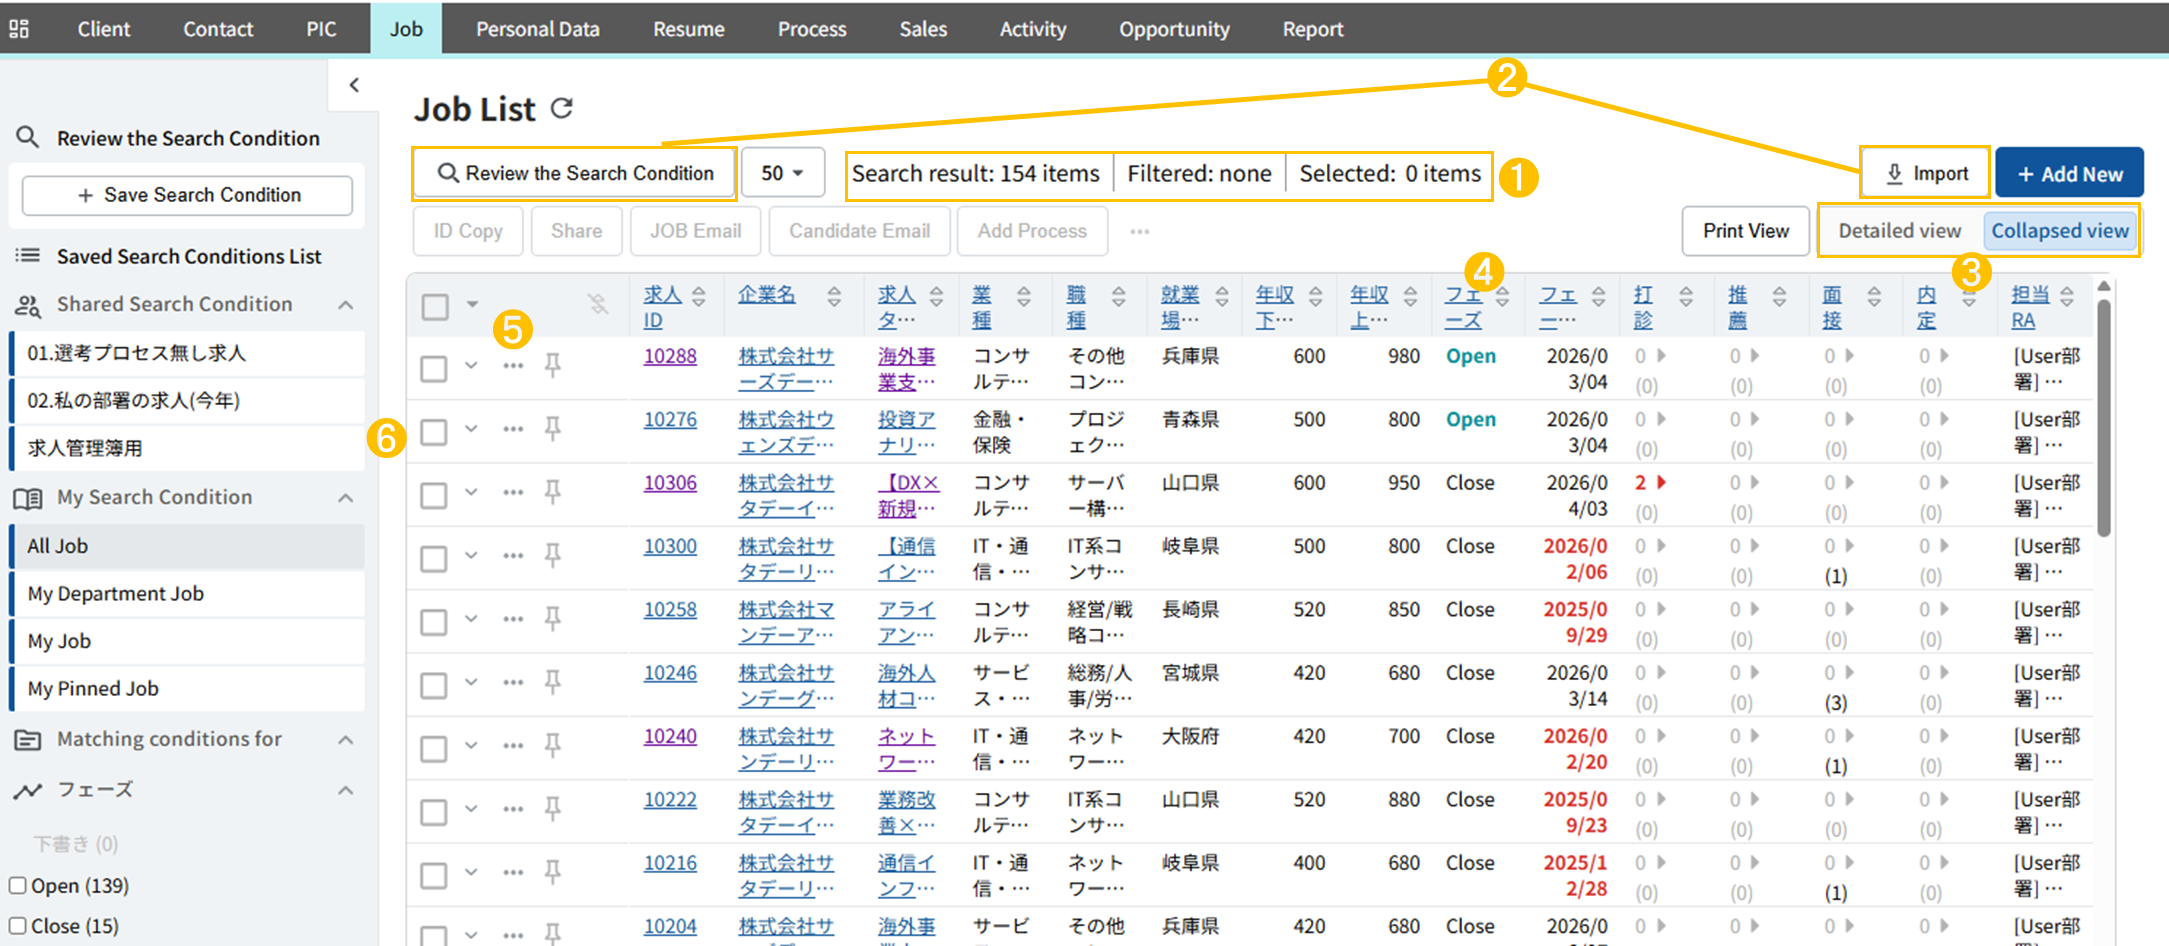Switch to the Resume tab
Screen dimensions: 2169x946
688,29
